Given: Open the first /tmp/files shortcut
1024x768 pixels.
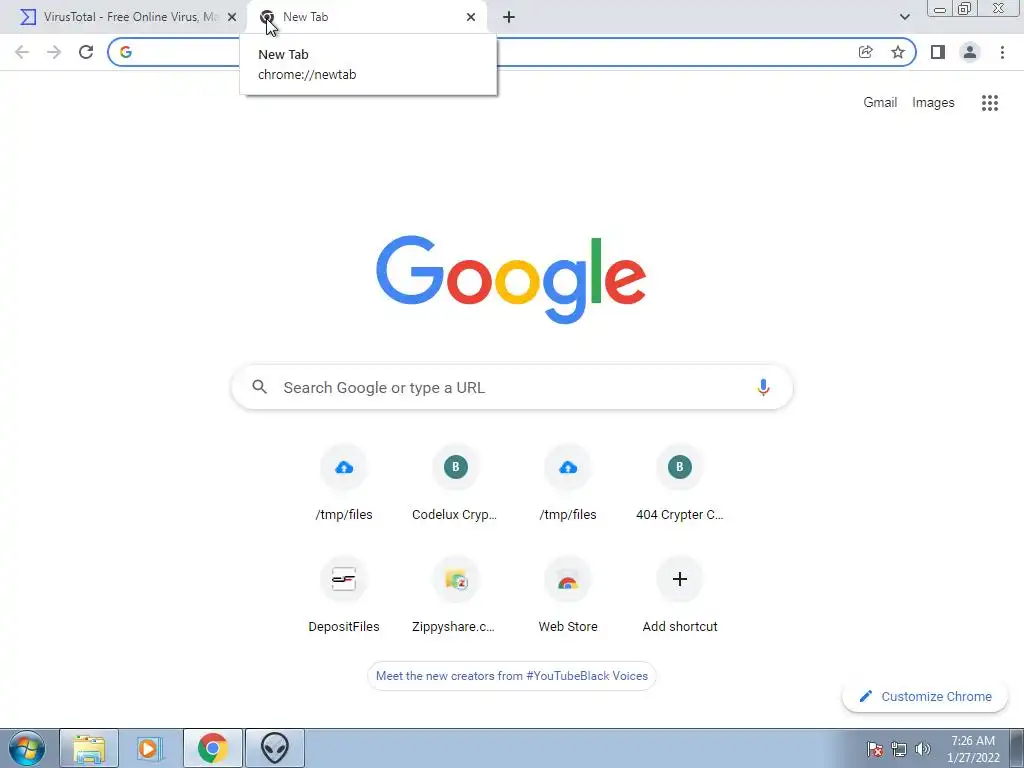Looking at the screenshot, I should coord(344,484).
